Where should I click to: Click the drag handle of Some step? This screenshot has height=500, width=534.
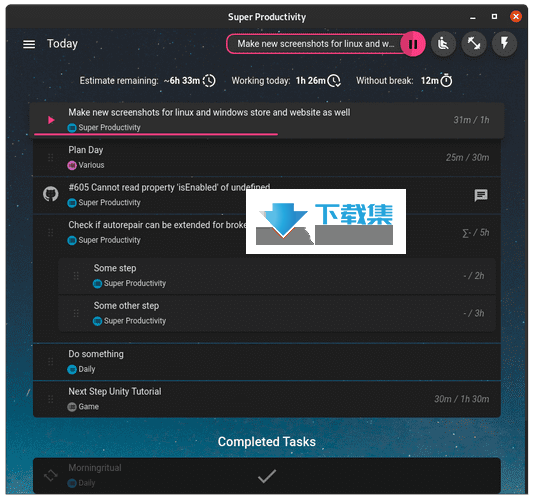[x=76, y=276]
